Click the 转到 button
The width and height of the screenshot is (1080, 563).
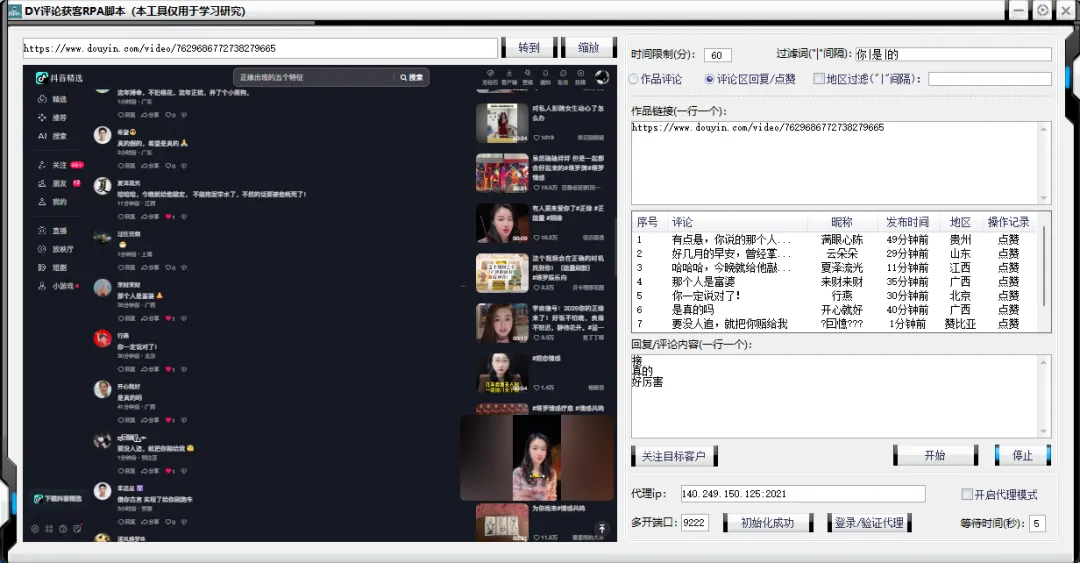[x=529, y=48]
